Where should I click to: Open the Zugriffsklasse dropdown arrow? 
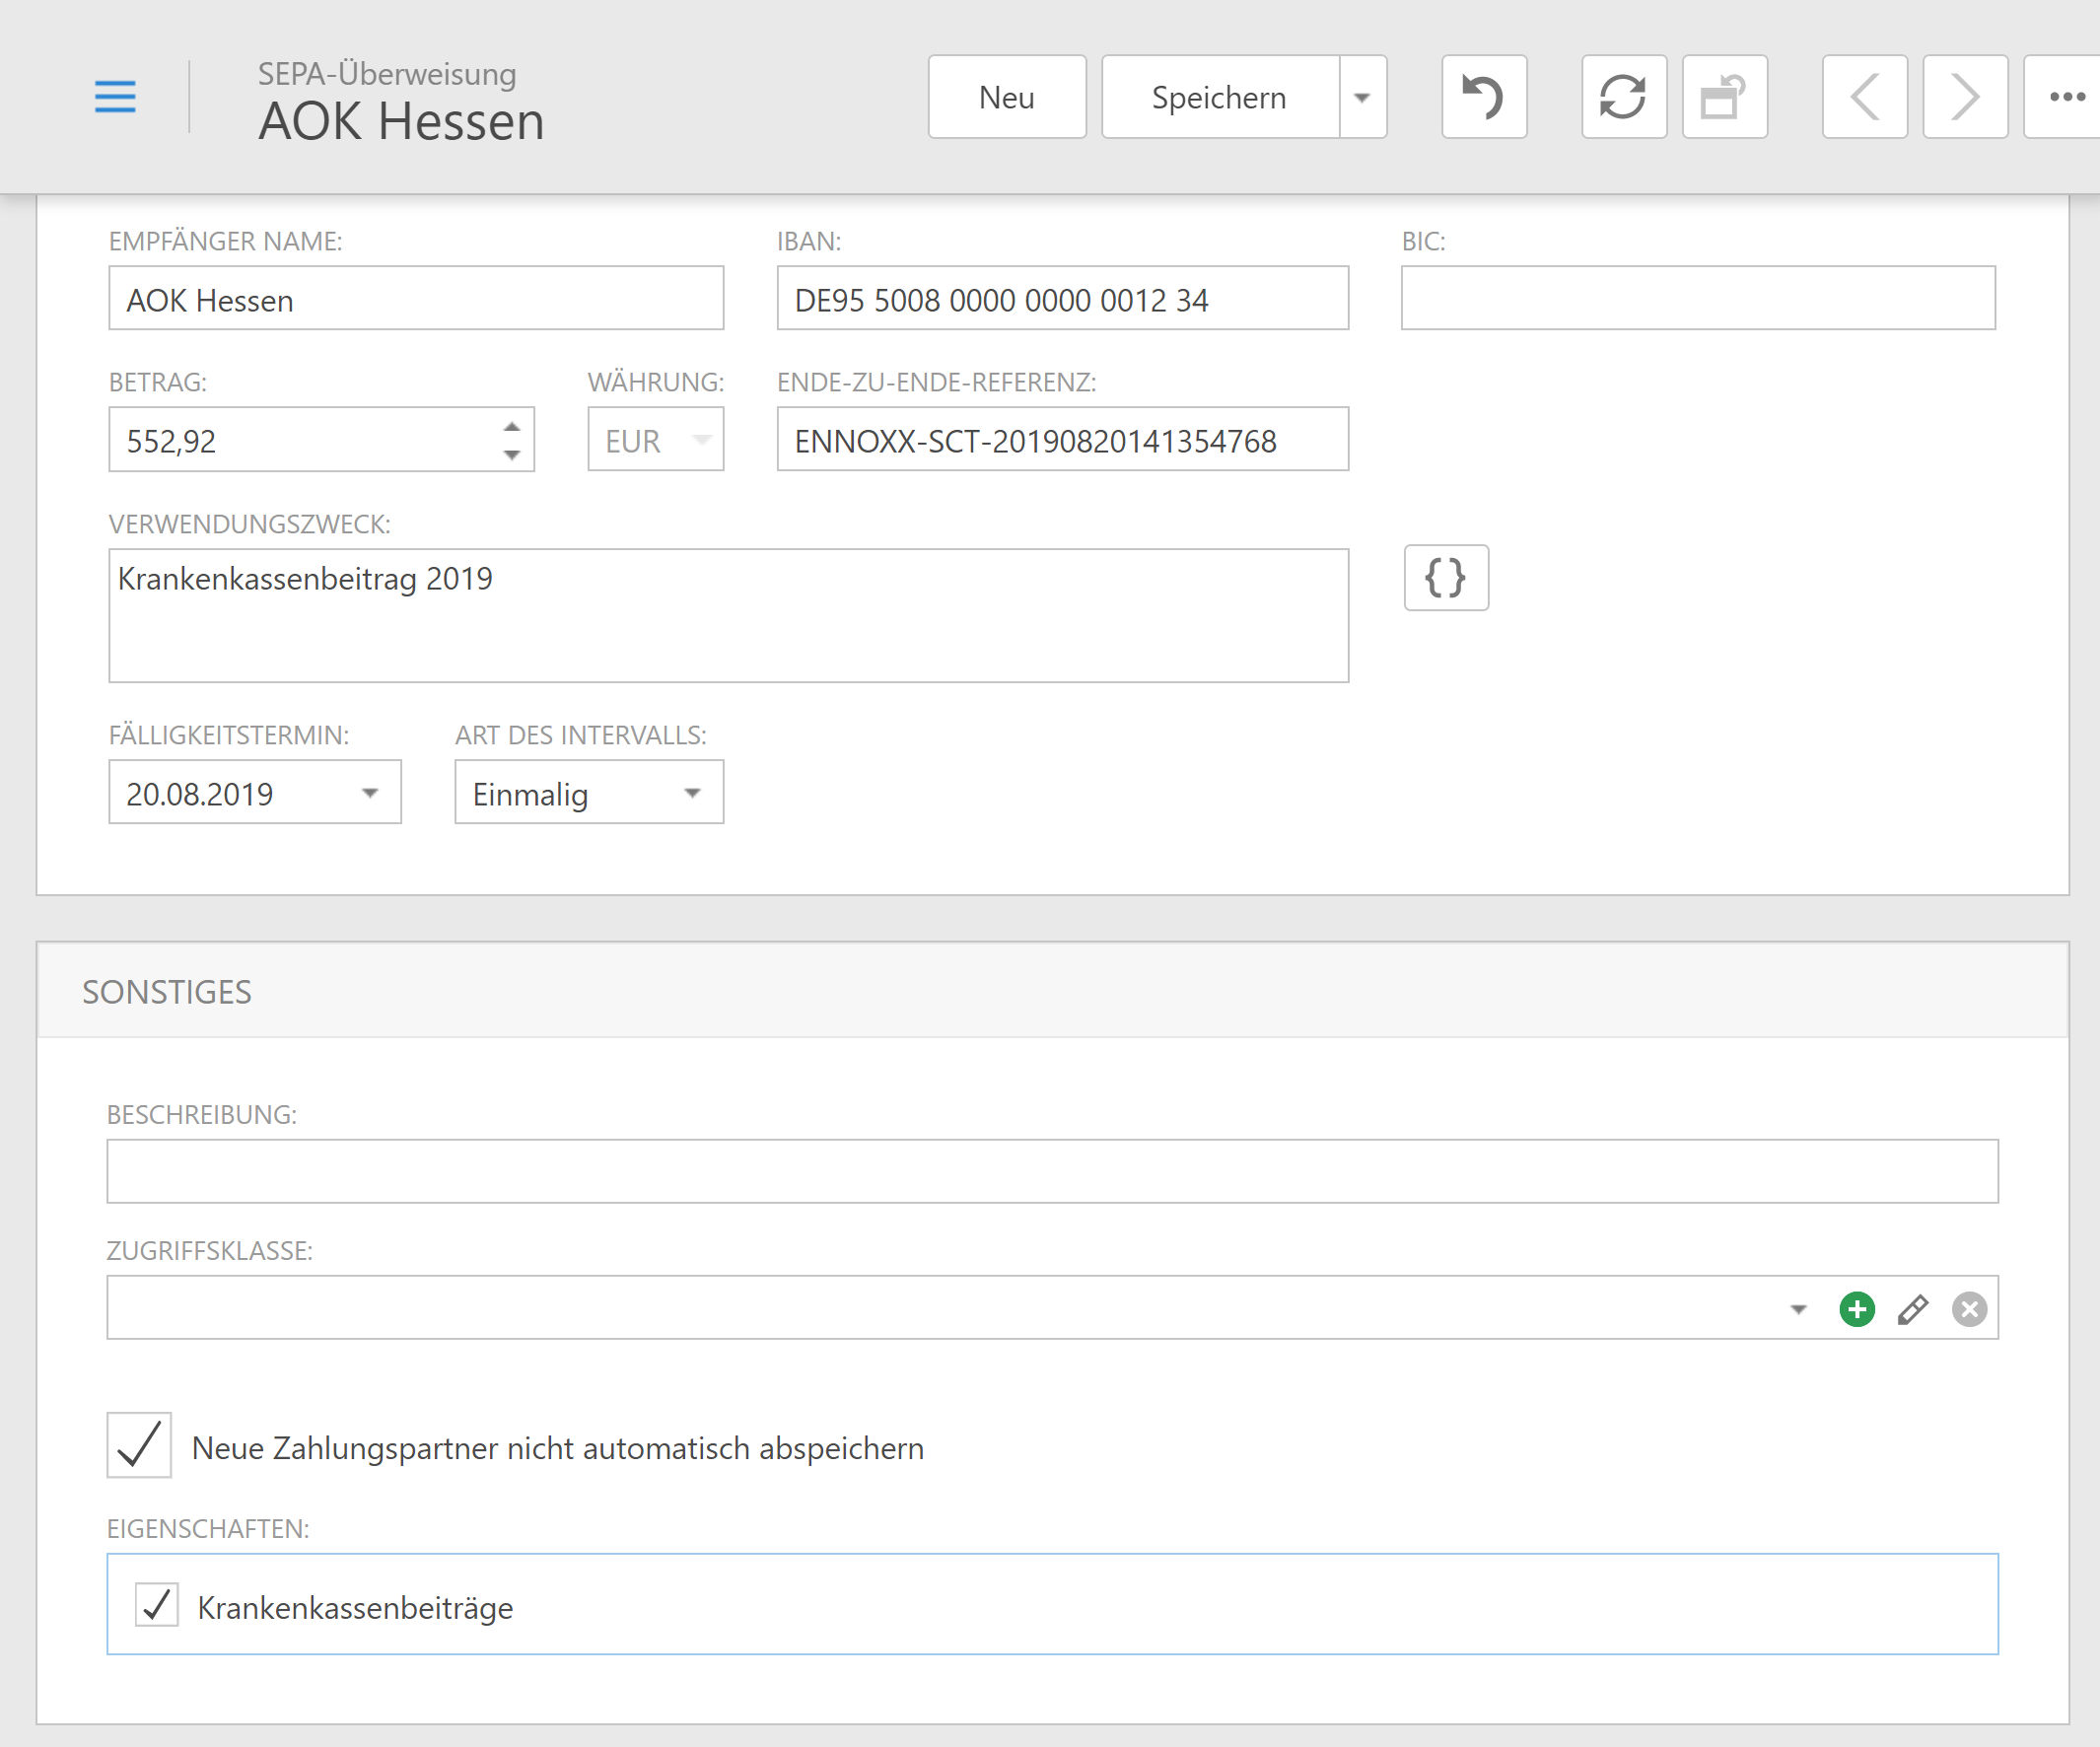[x=1798, y=1309]
